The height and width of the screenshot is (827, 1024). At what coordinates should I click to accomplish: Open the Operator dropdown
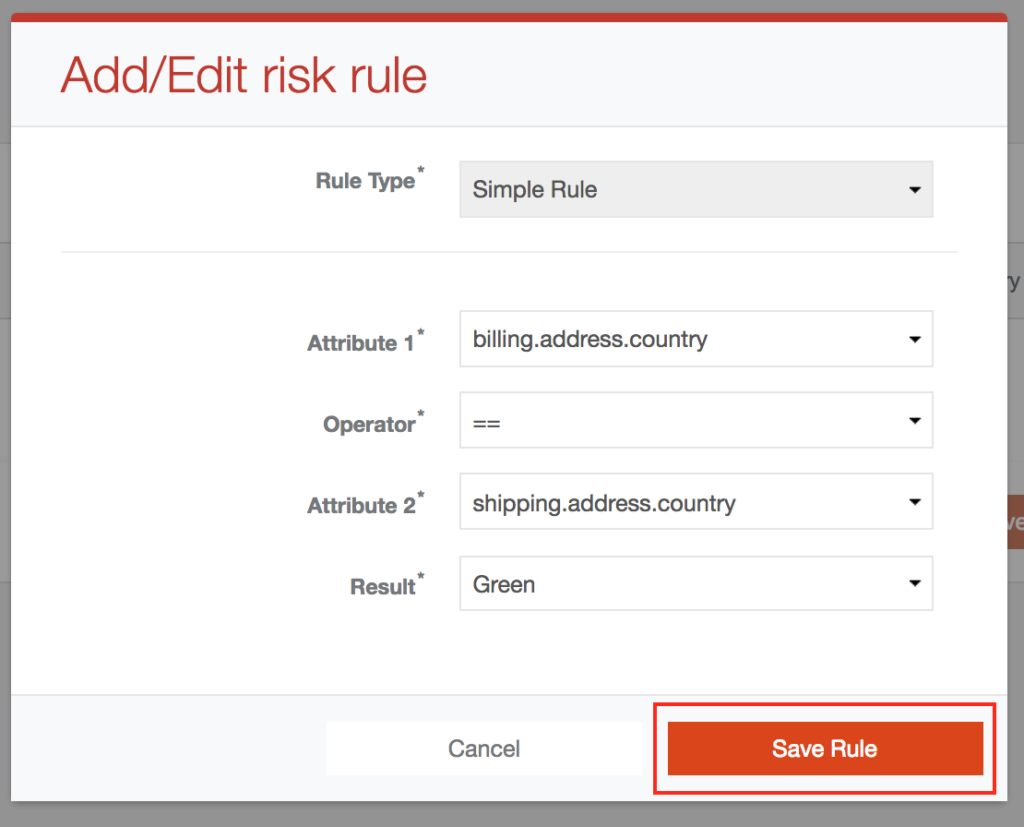coord(696,420)
